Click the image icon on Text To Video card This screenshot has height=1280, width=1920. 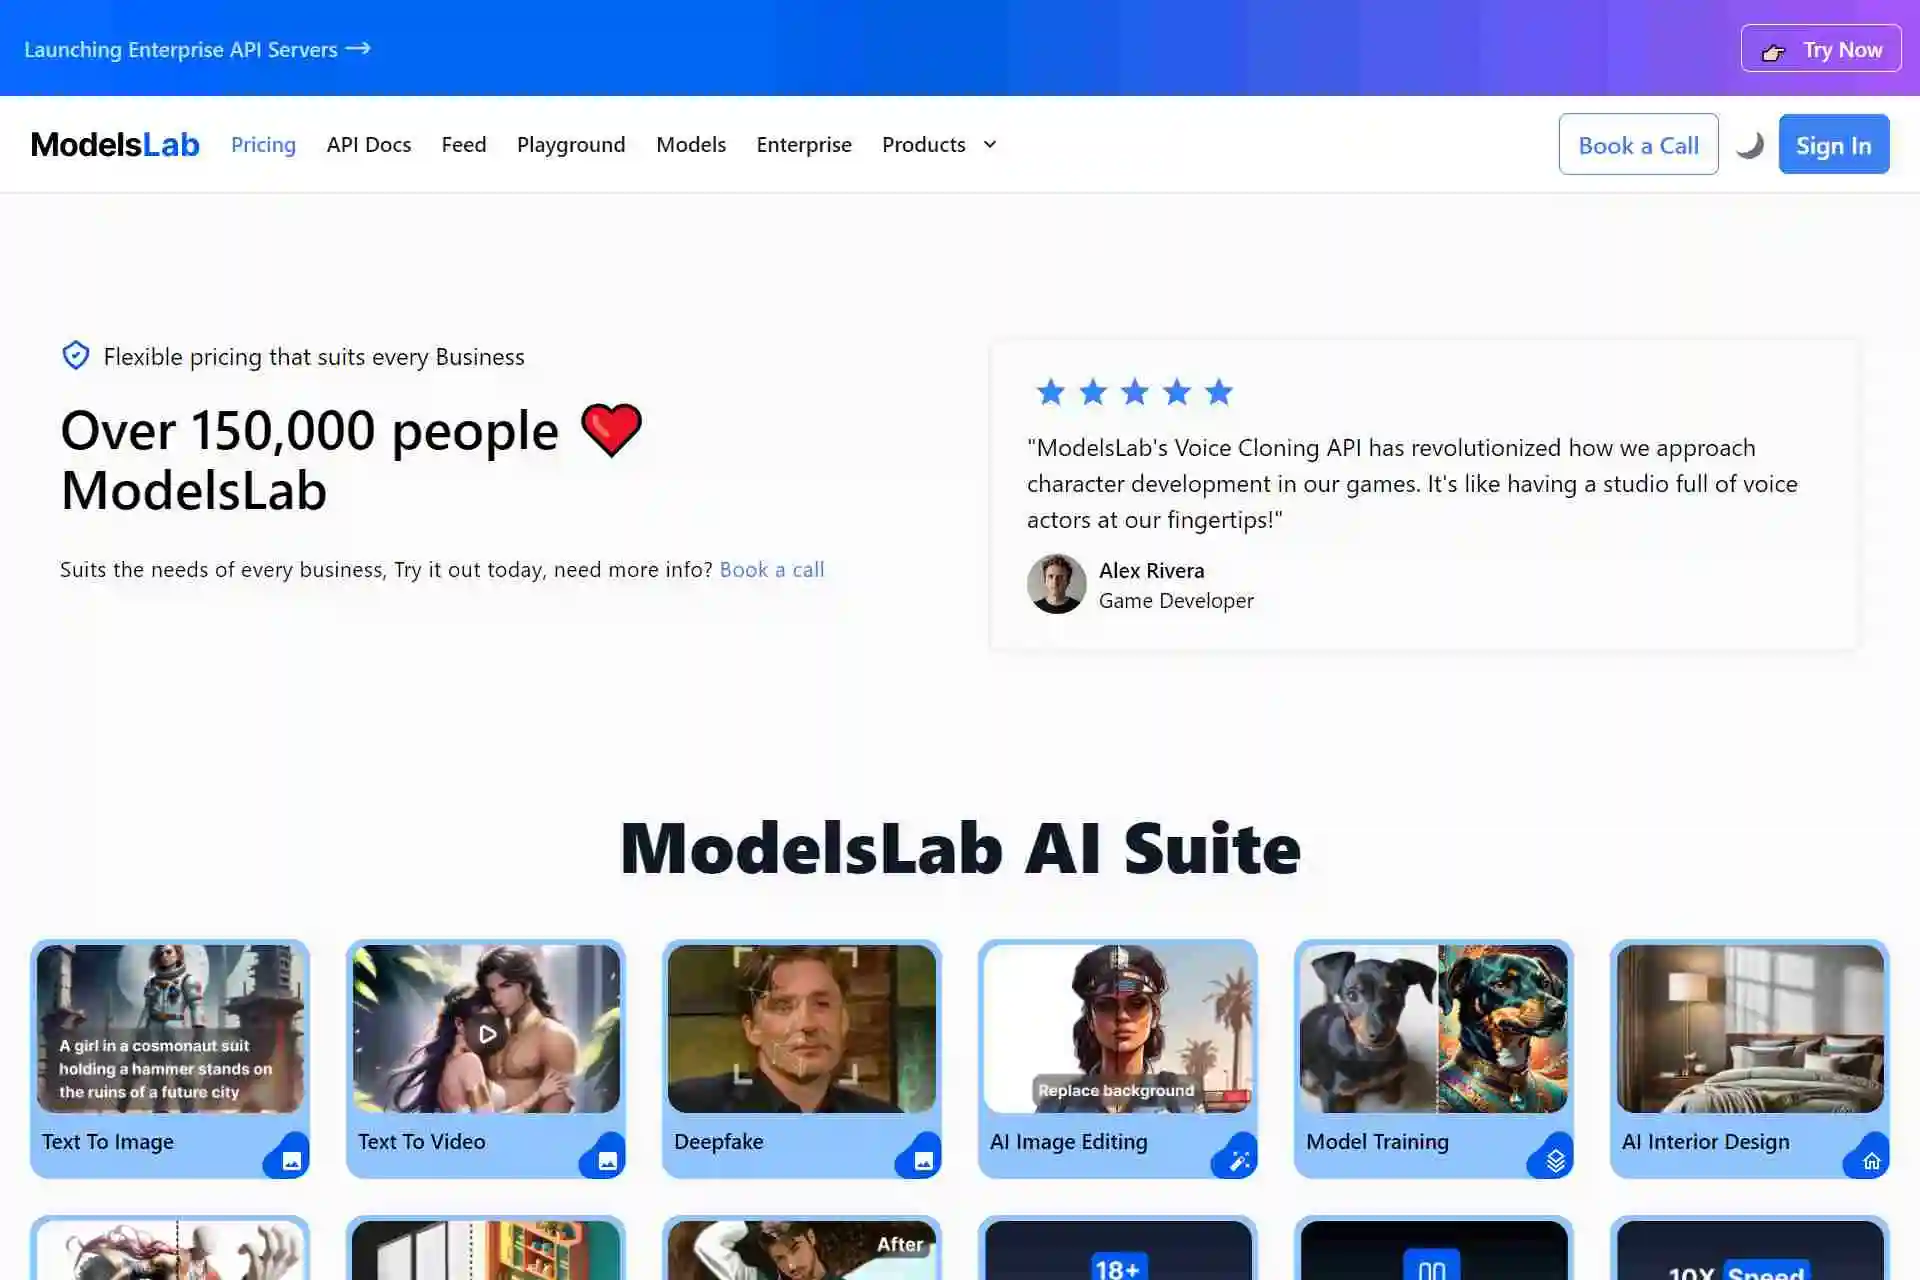coord(607,1160)
